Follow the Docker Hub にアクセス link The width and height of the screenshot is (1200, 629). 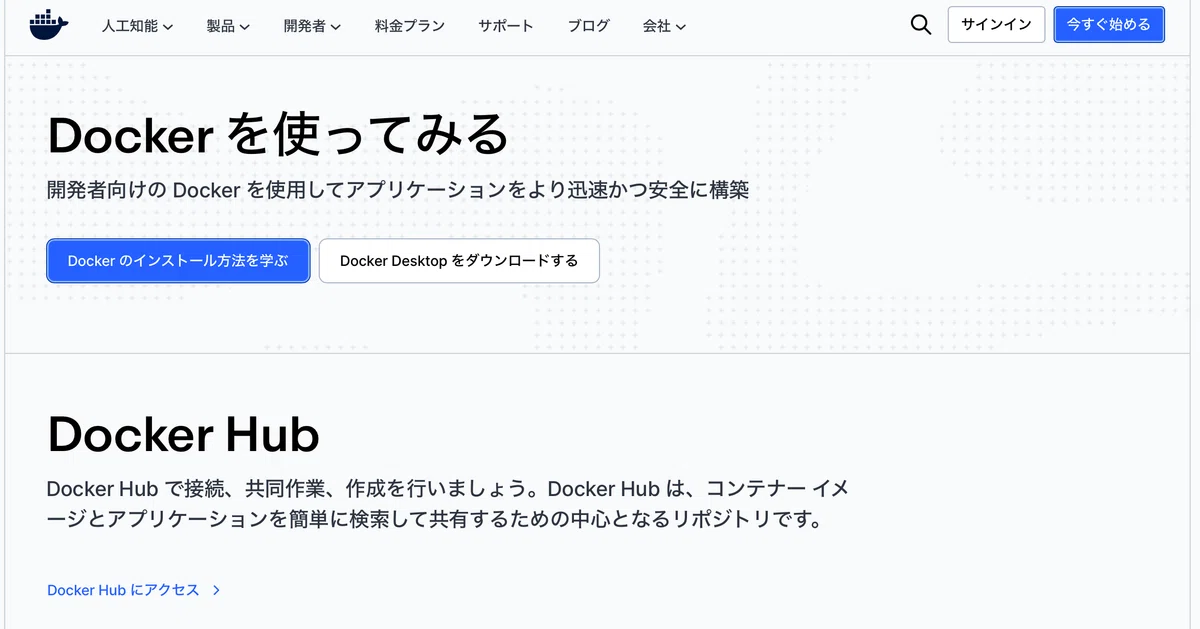tap(123, 590)
